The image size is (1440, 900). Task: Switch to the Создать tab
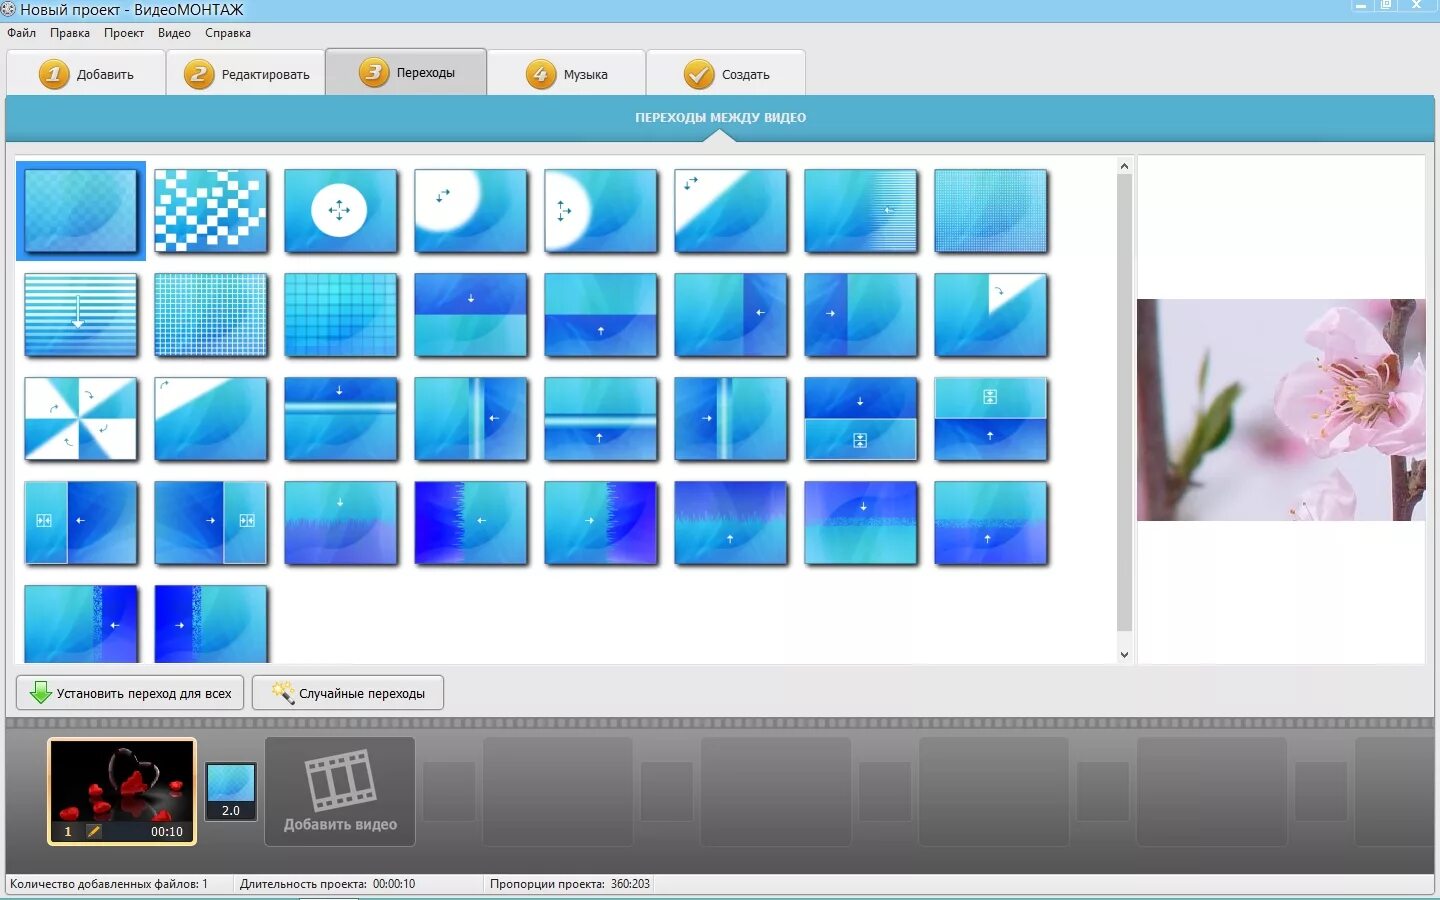pos(726,74)
